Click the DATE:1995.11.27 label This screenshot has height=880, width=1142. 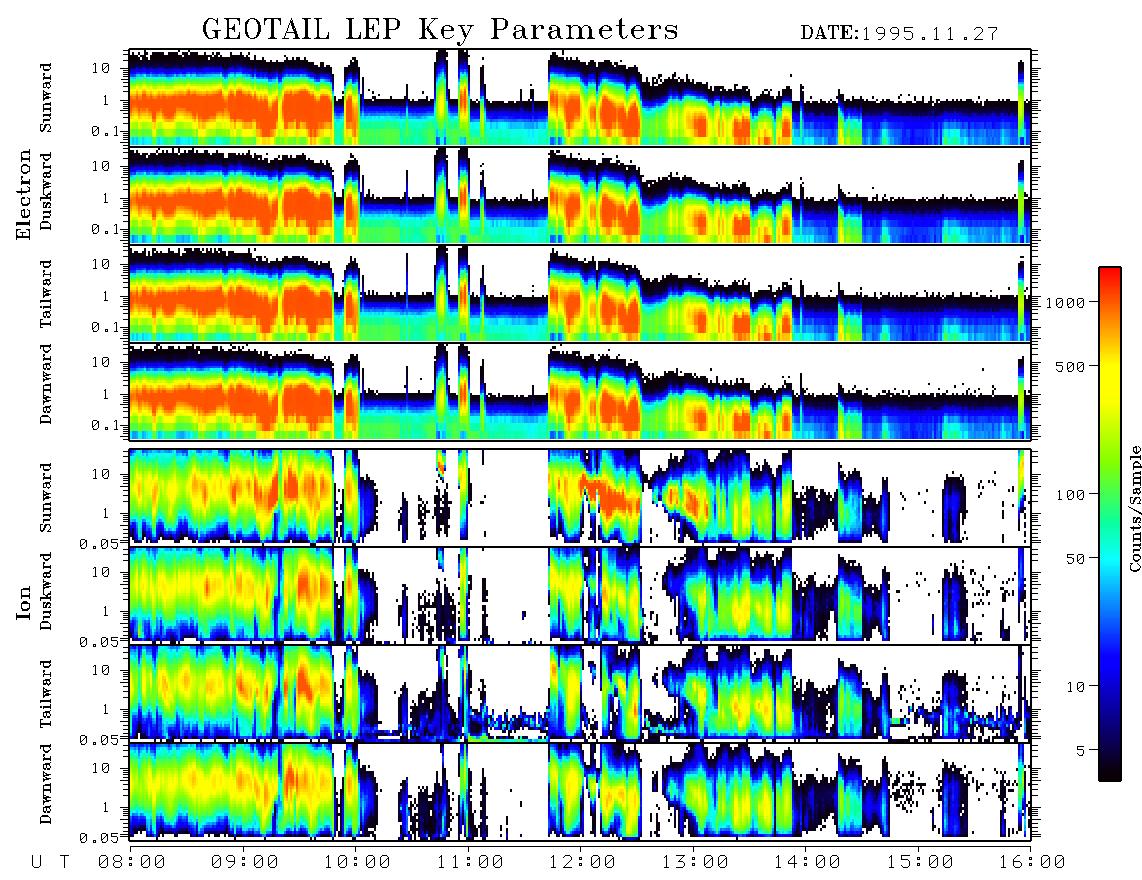[899, 34]
